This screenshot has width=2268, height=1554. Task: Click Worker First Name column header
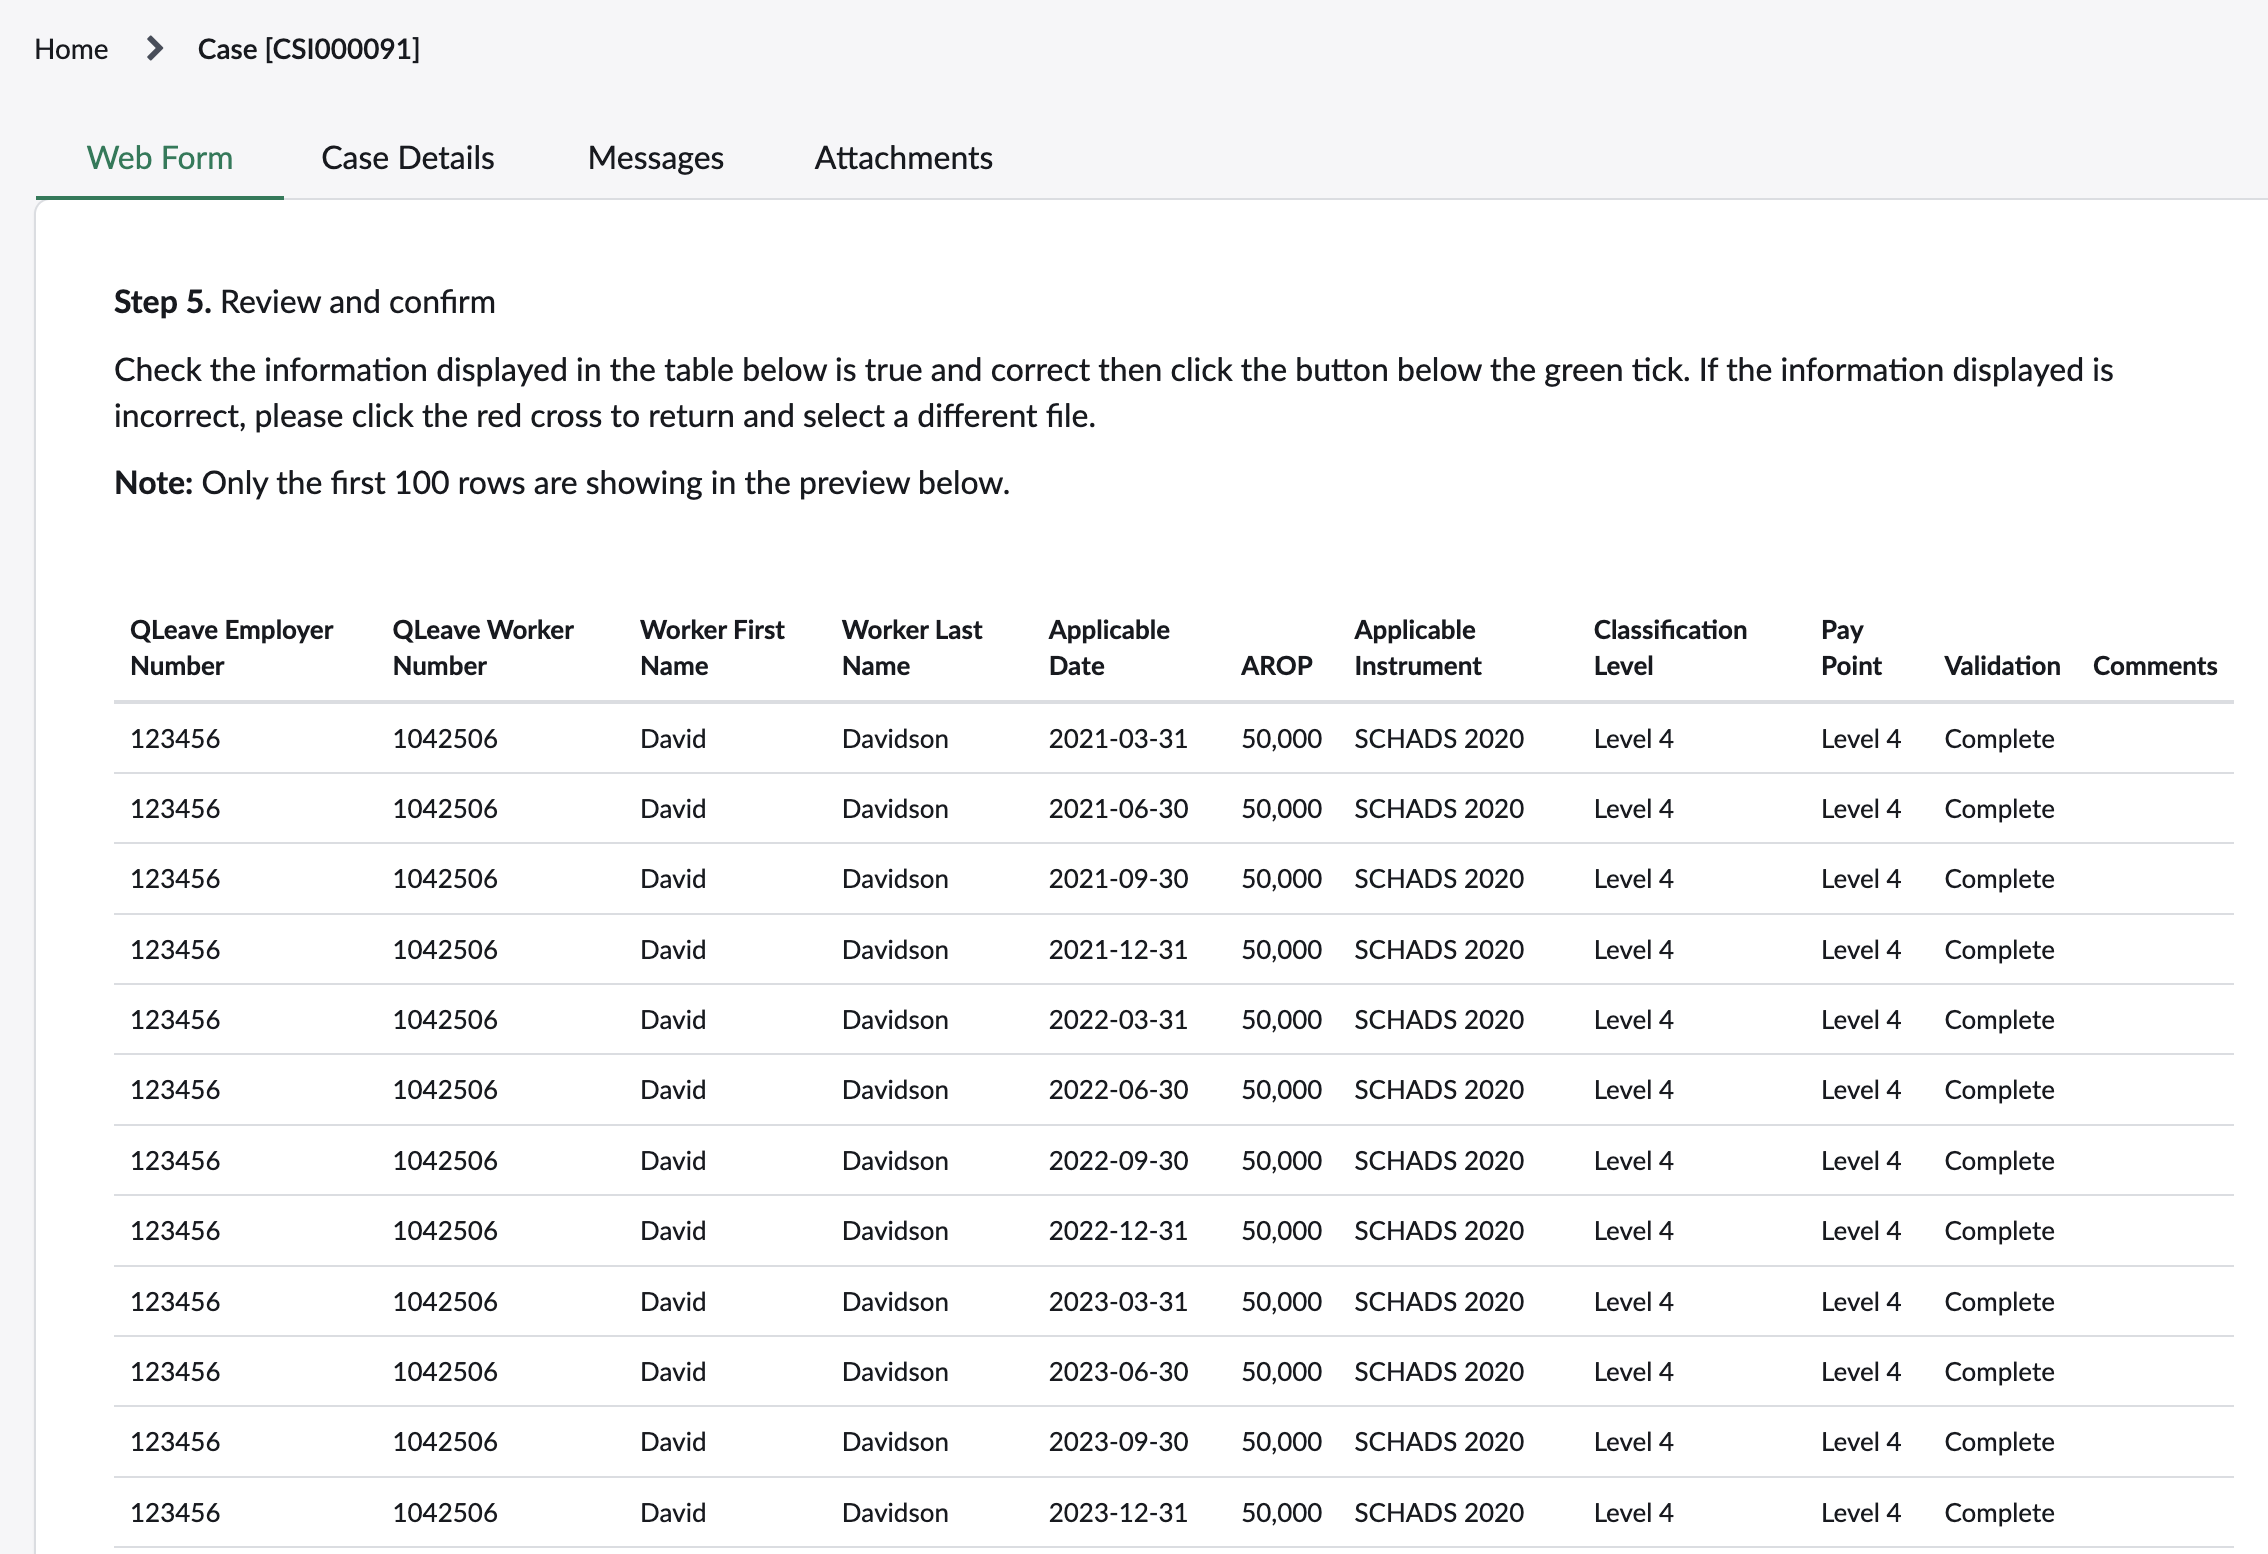(712, 647)
